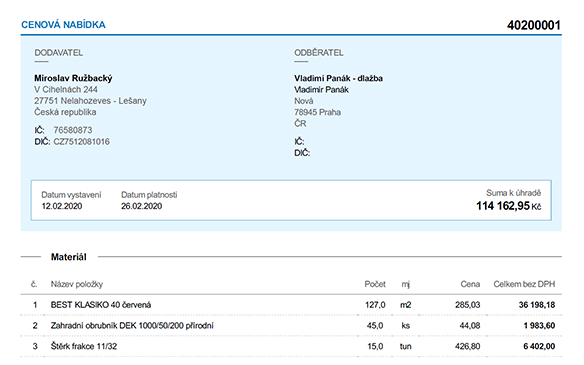Select DIČ value CZ7512081016
This screenshot has height=365, width=584.
click(82, 142)
